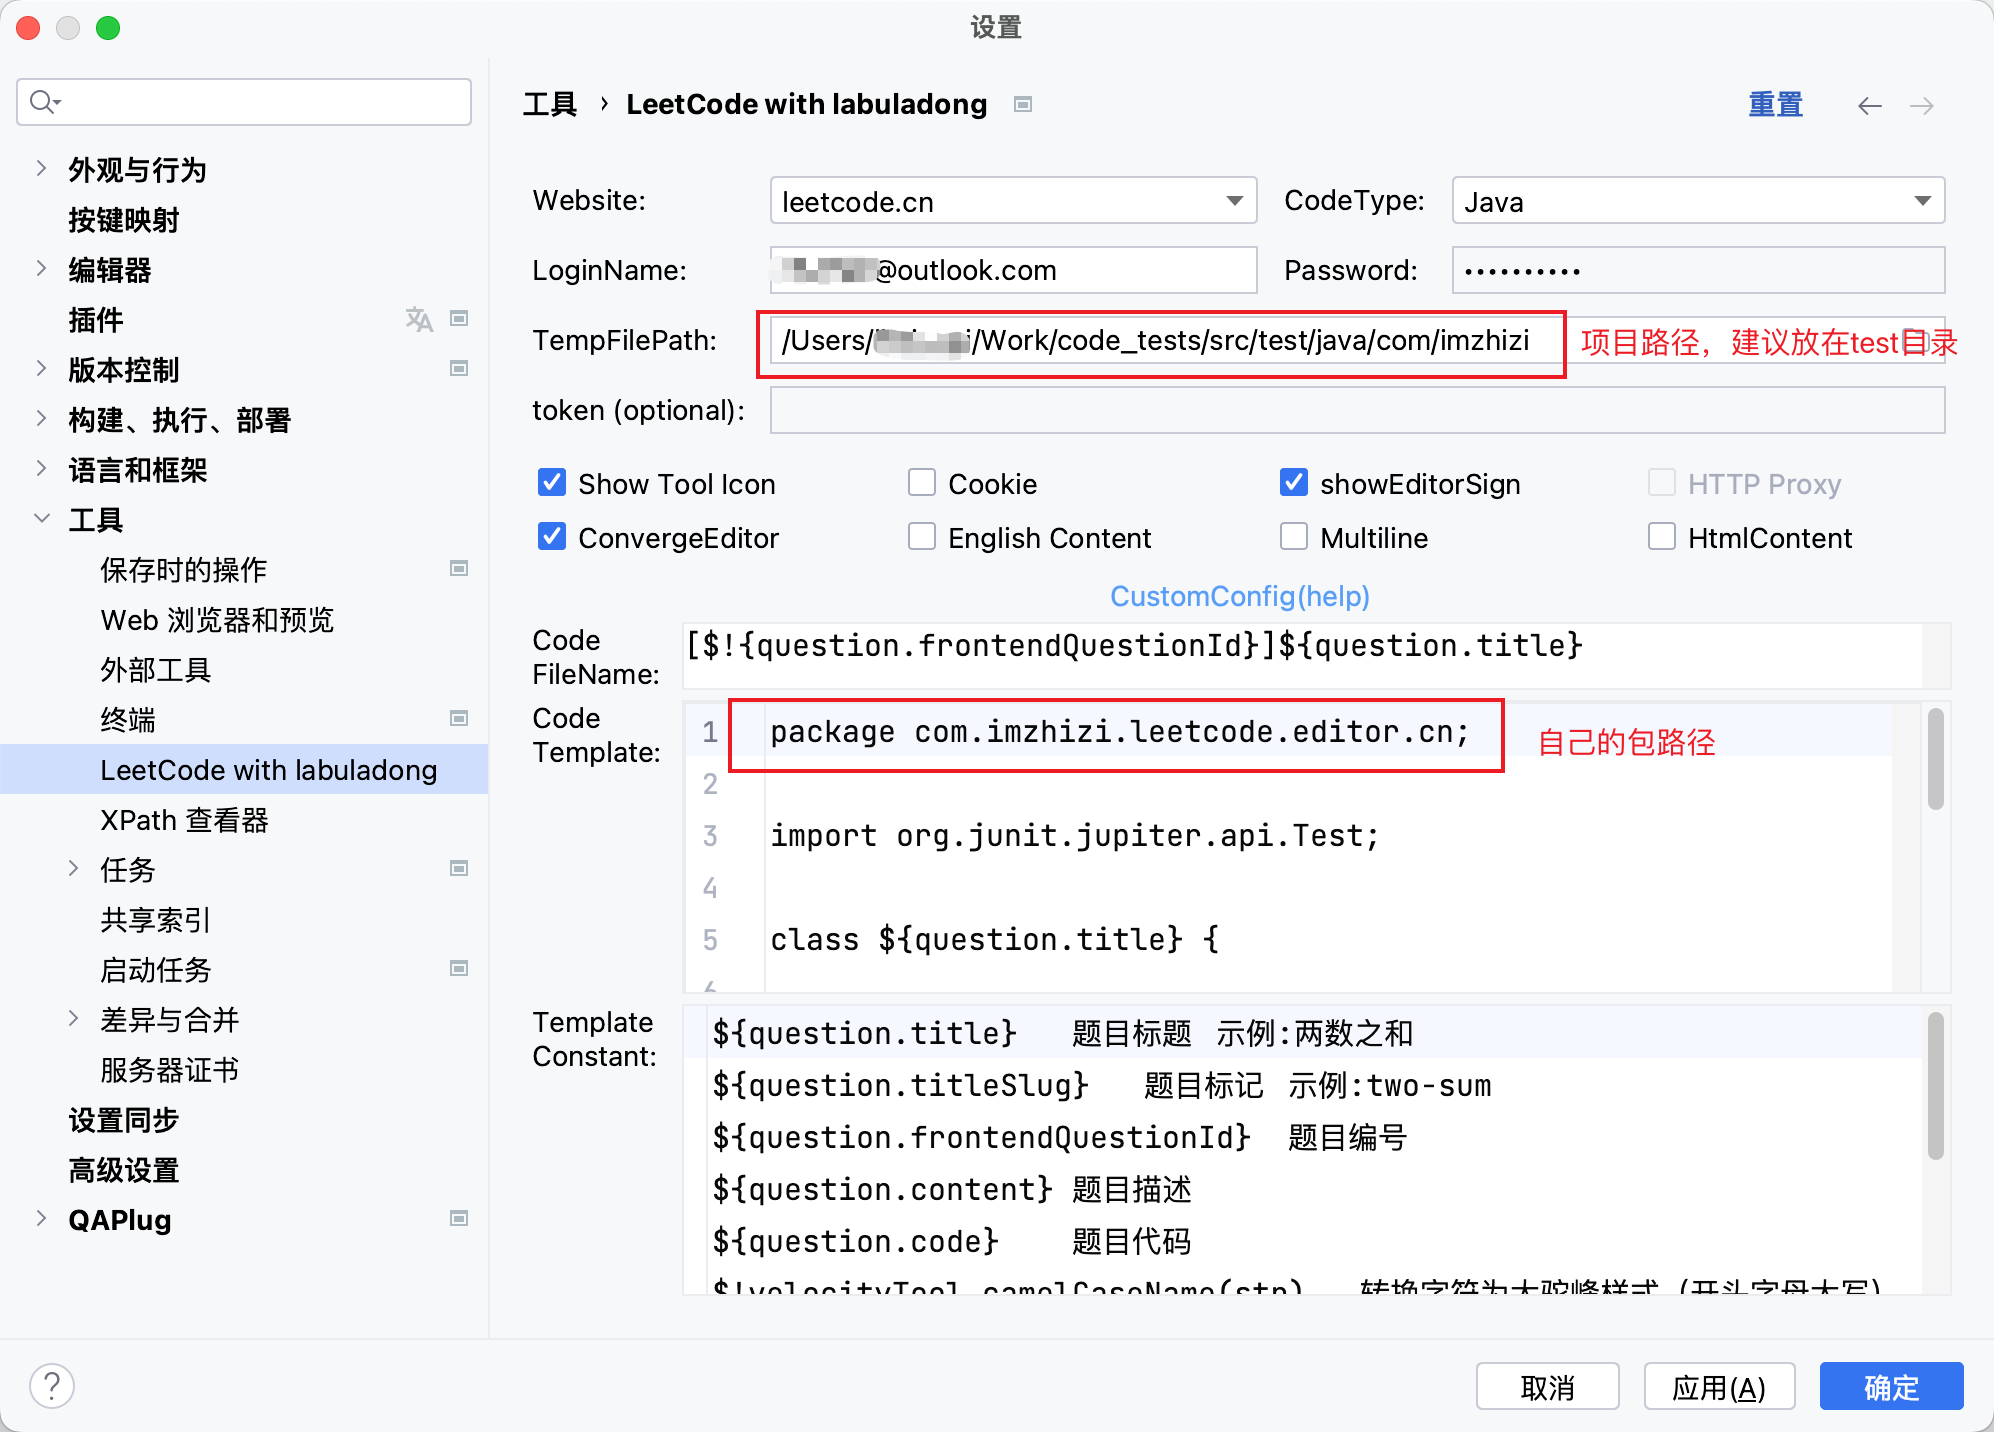
Task: Click the project-level icon beside 终端
Action: coord(459,719)
